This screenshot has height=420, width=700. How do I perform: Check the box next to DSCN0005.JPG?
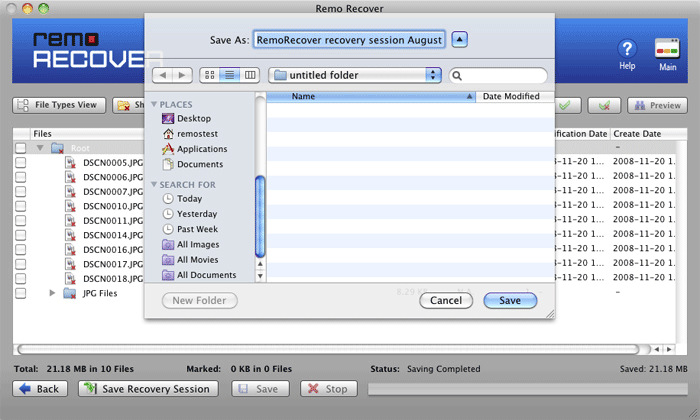pos(21,162)
